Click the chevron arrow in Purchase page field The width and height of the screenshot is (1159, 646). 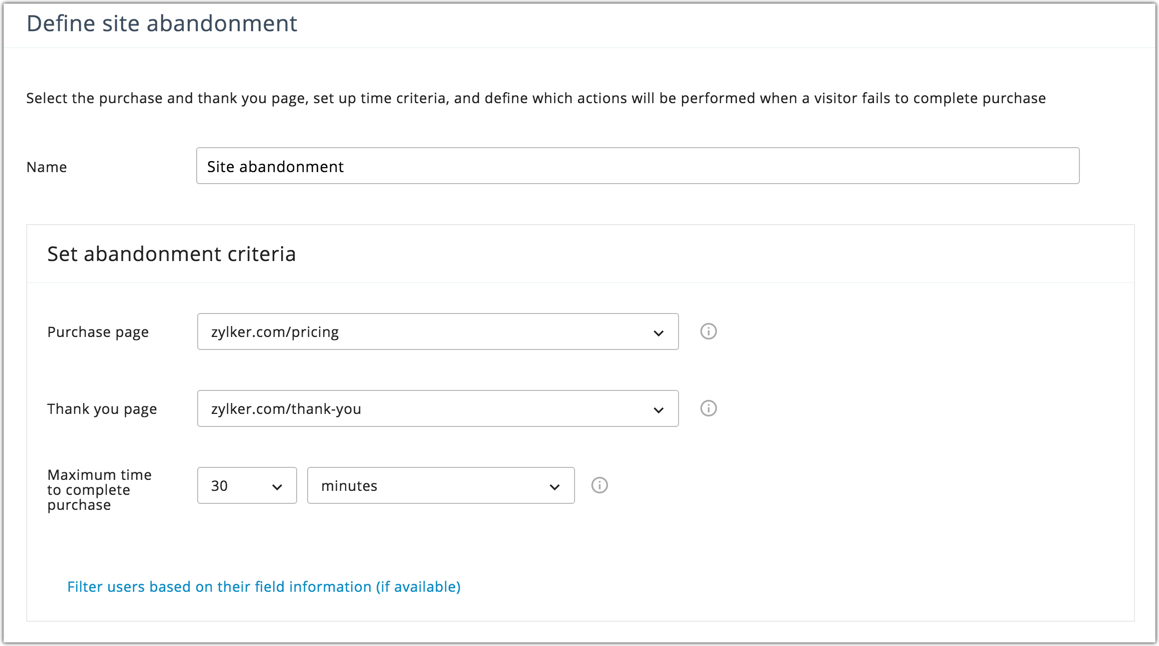pyautogui.click(x=658, y=333)
